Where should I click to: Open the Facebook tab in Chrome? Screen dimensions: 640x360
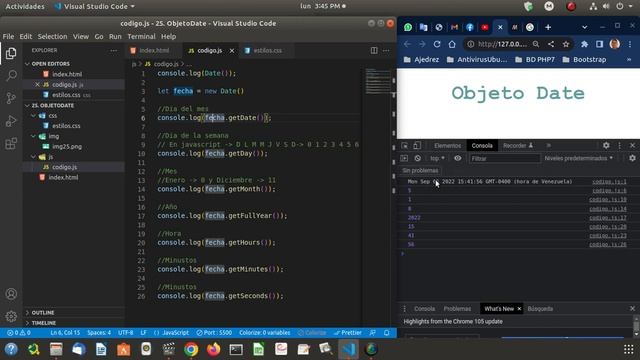pos(470,27)
